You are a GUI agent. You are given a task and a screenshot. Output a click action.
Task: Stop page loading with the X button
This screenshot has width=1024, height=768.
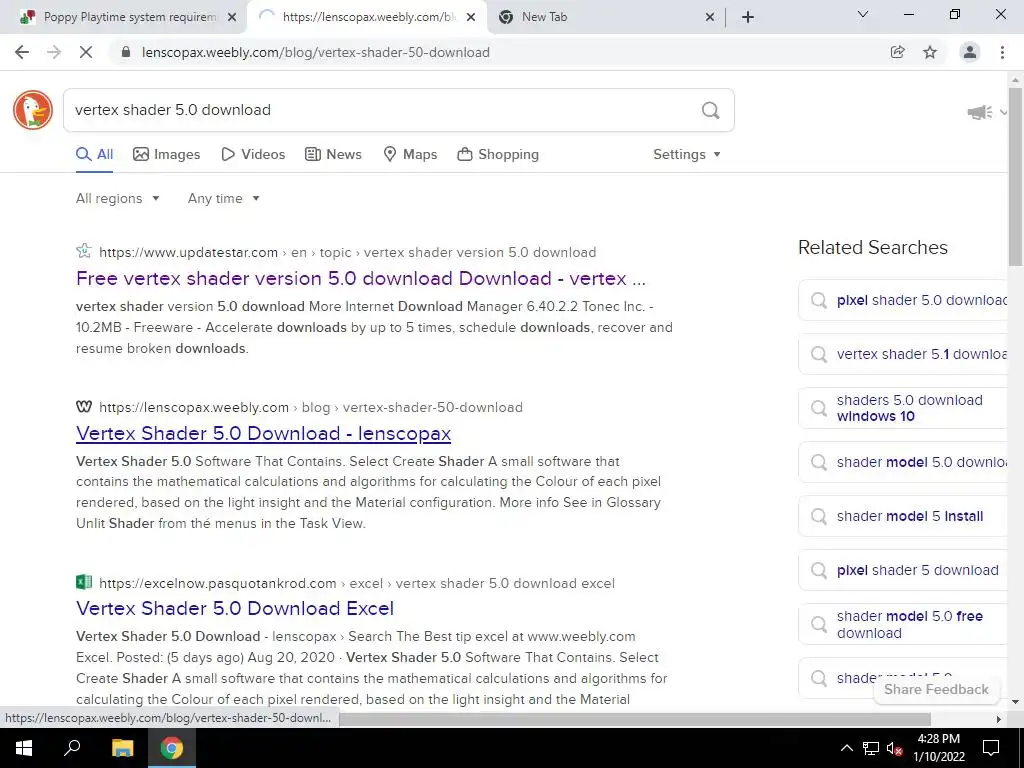pyautogui.click(x=86, y=52)
